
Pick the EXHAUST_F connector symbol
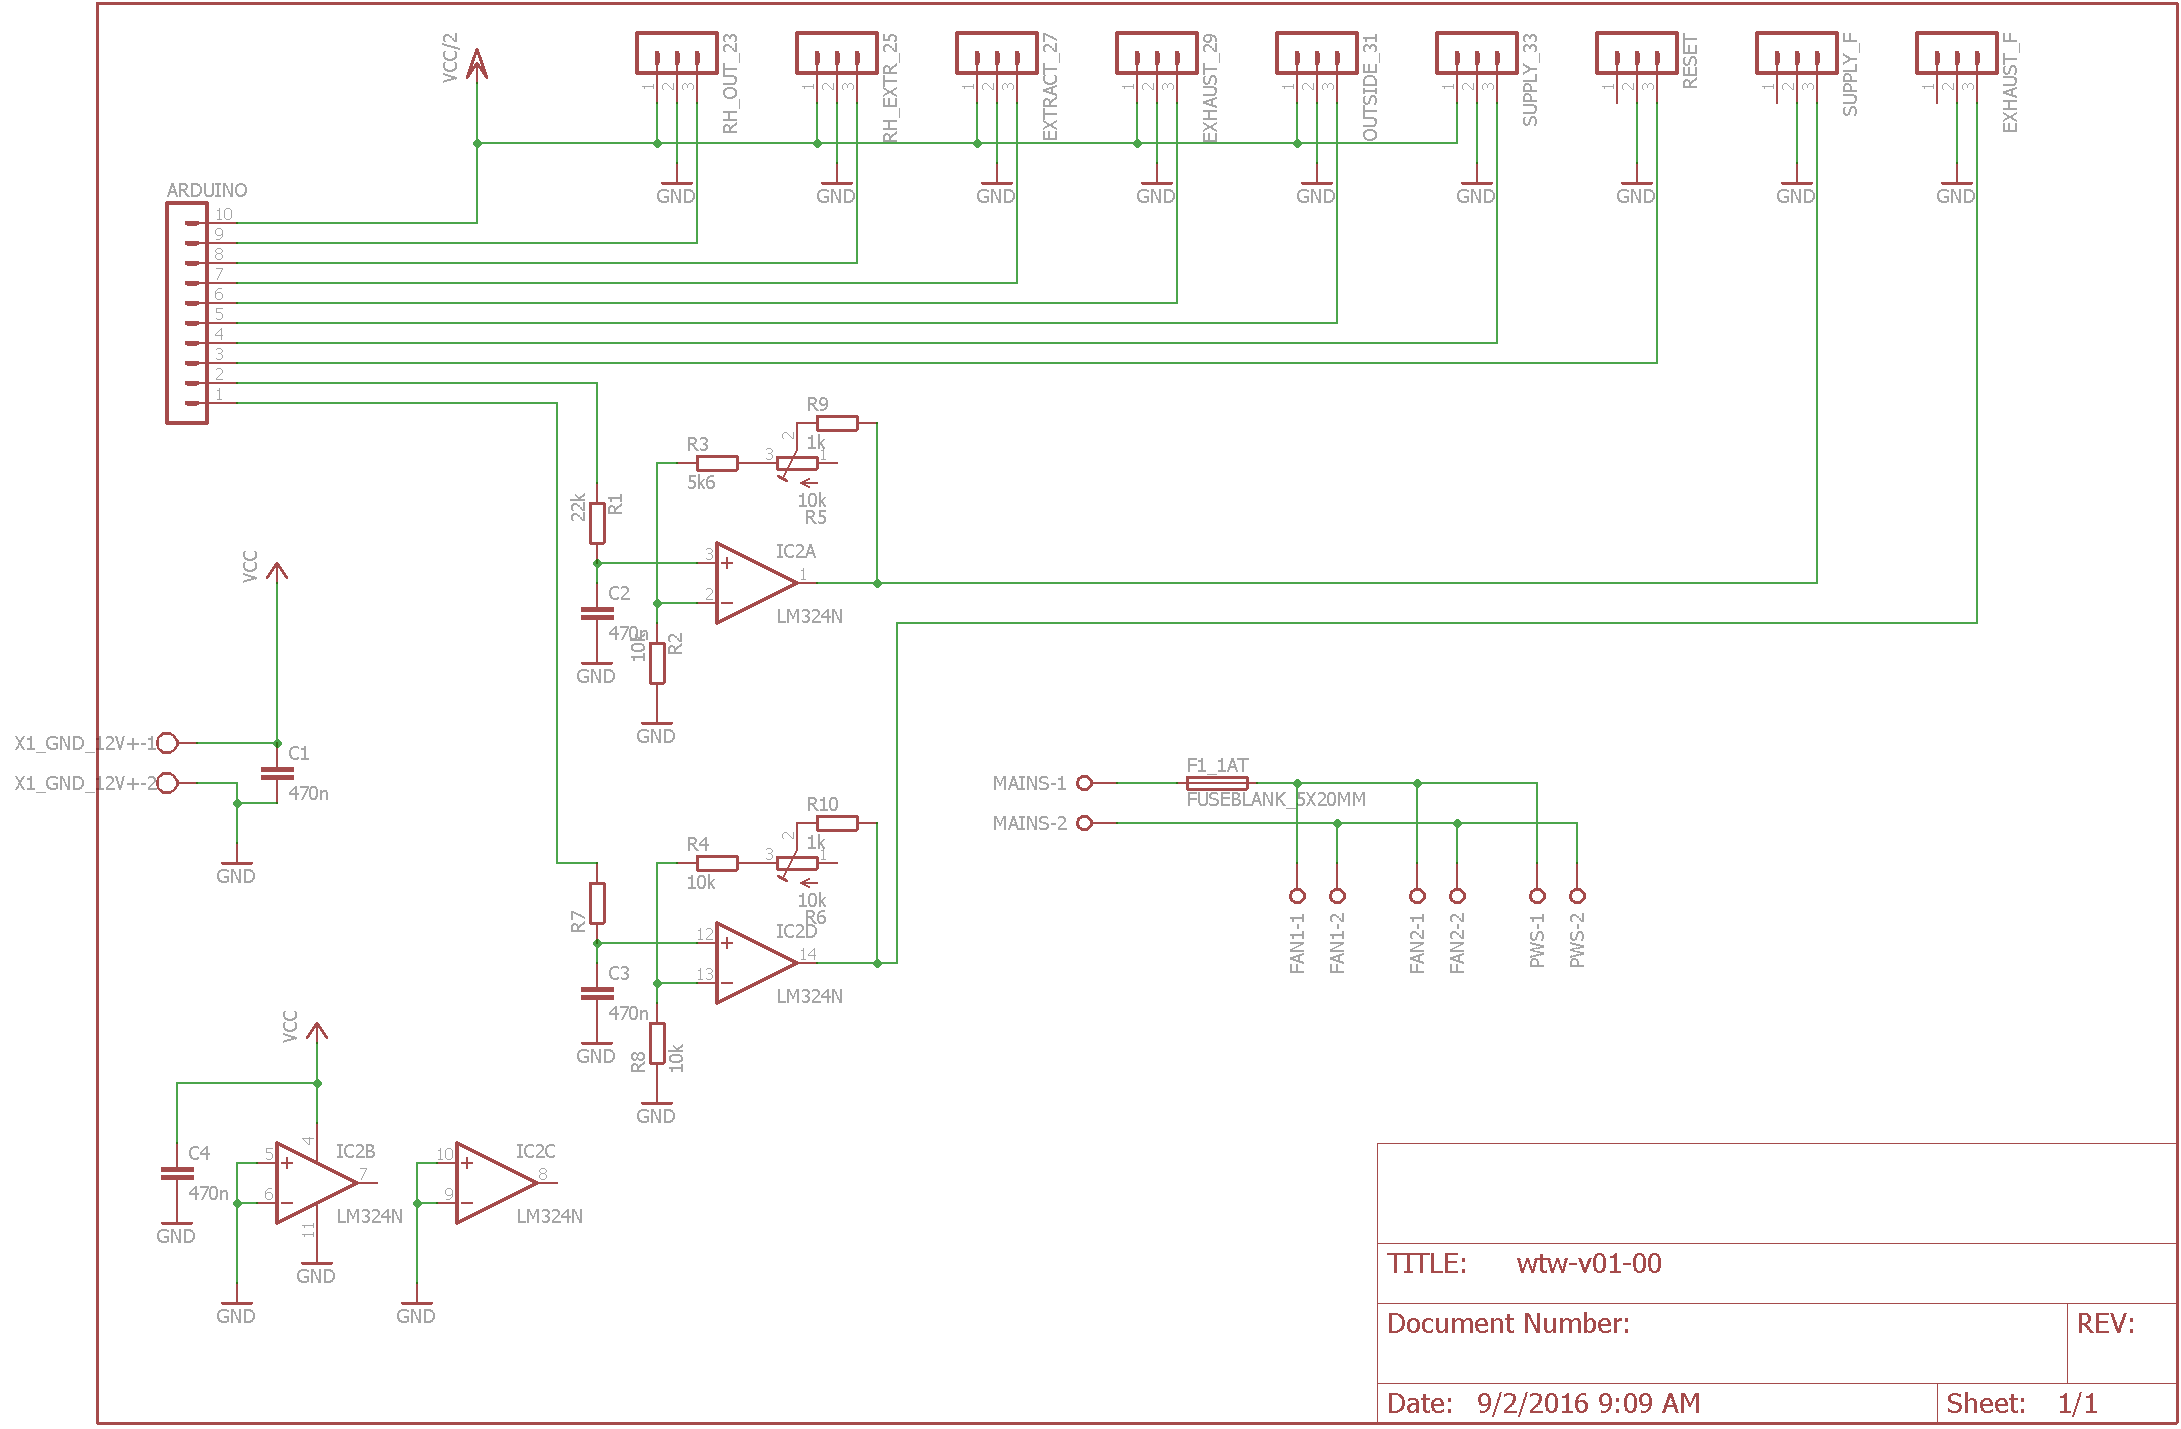click(1957, 54)
